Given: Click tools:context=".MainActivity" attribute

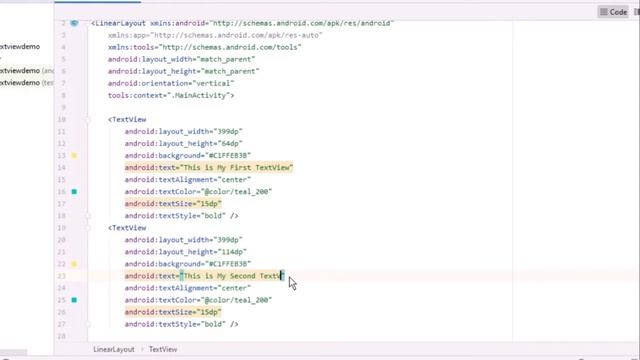Looking at the screenshot, I should (171, 96).
